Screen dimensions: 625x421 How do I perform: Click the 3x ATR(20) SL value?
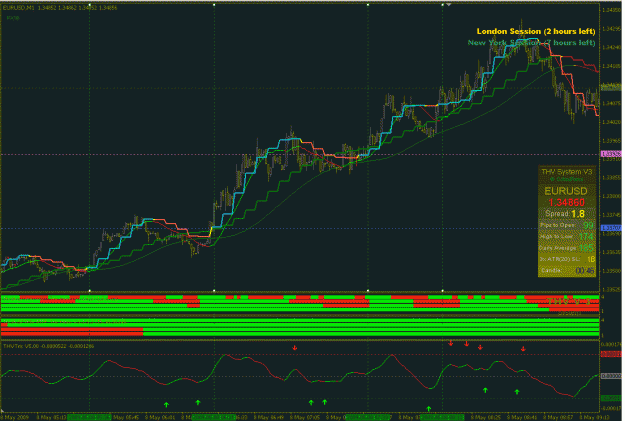click(591, 259)
